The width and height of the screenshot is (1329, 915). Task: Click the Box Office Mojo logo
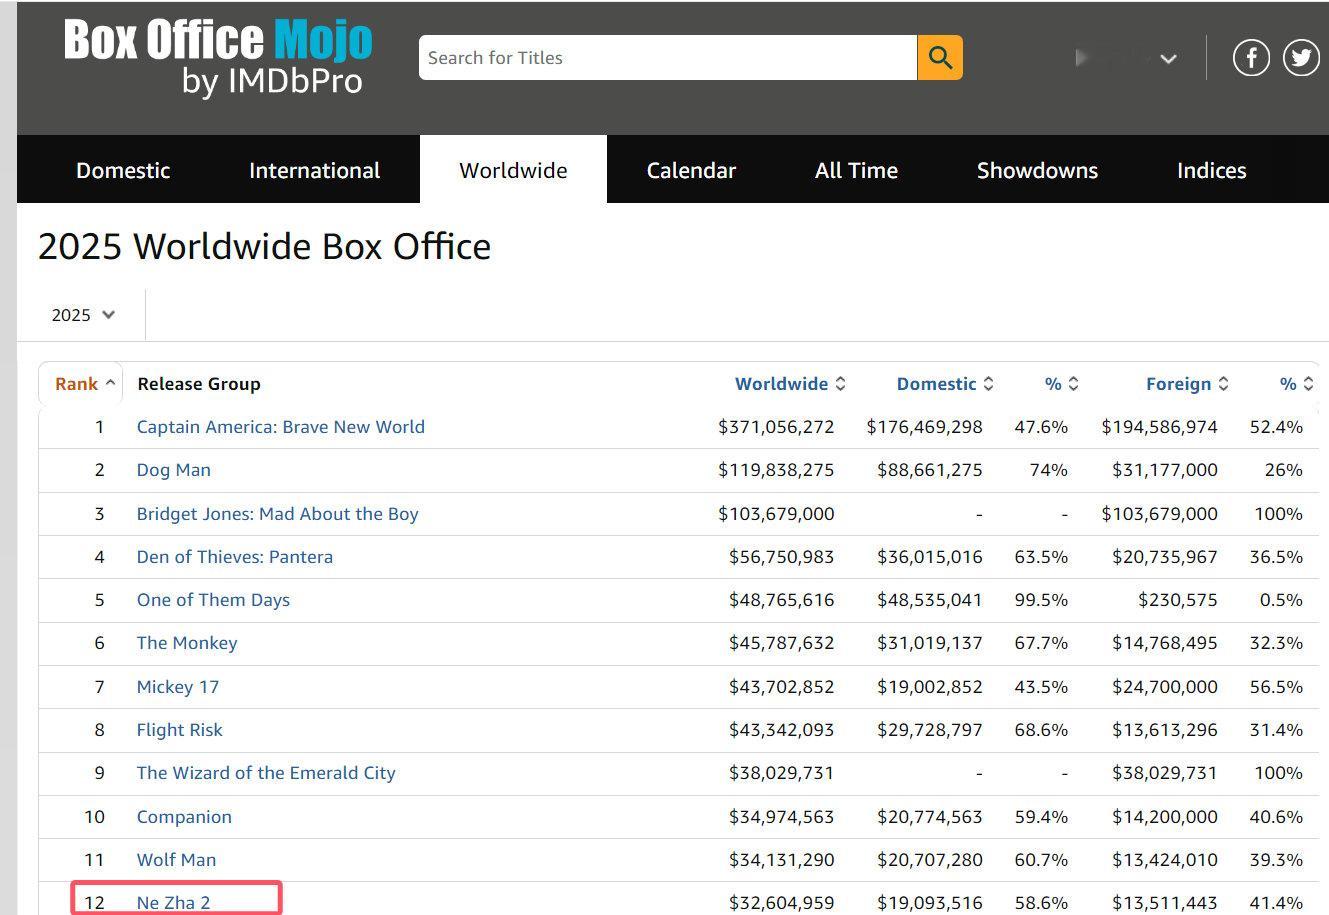coord(218,57)
